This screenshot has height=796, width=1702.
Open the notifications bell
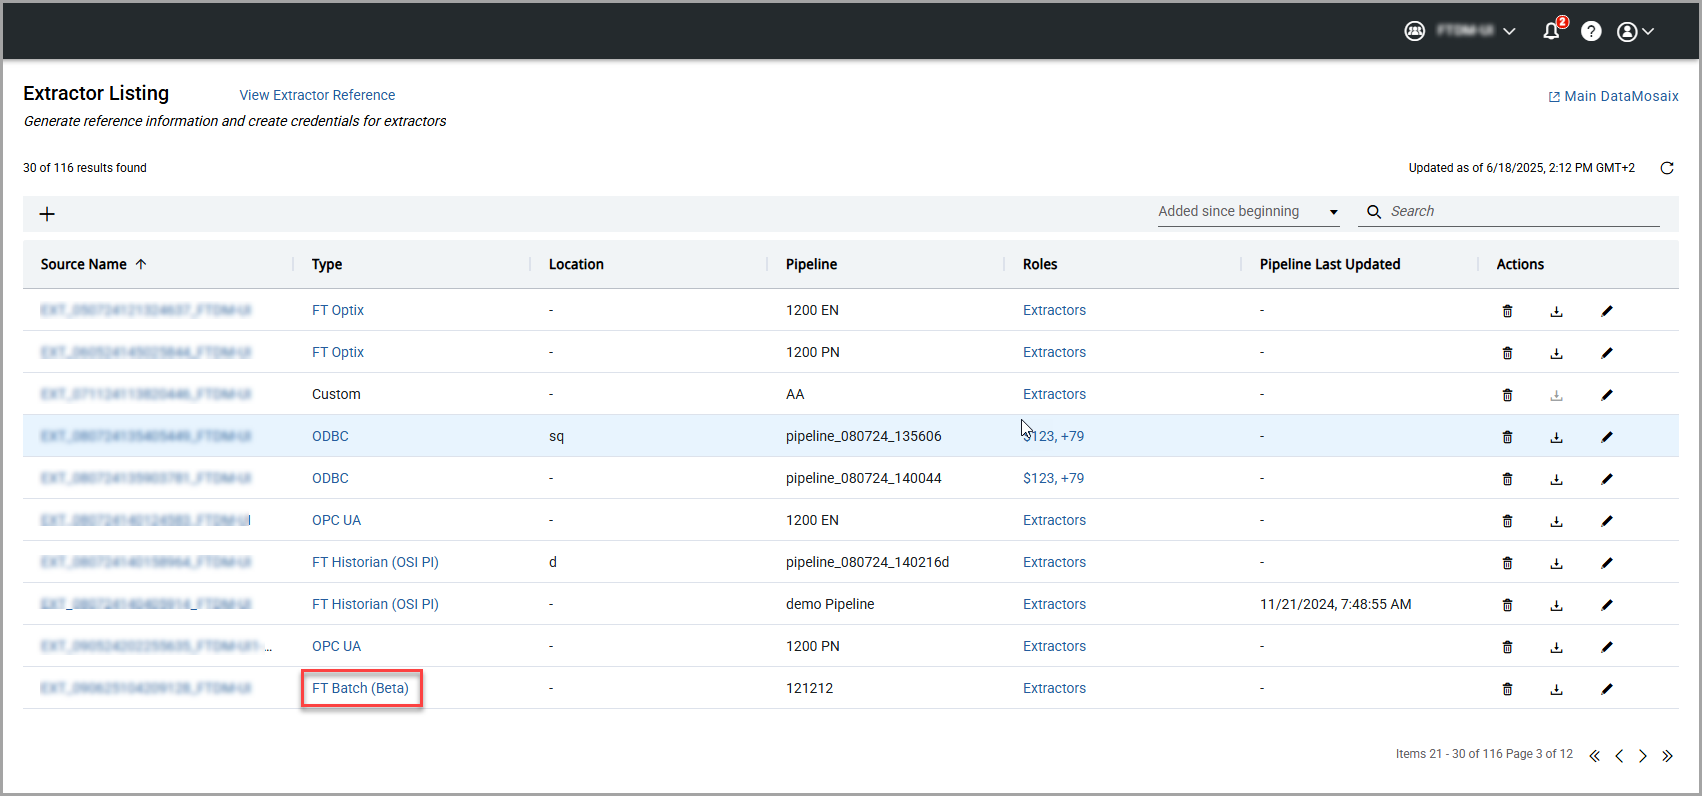click(x=1551, y=31)
